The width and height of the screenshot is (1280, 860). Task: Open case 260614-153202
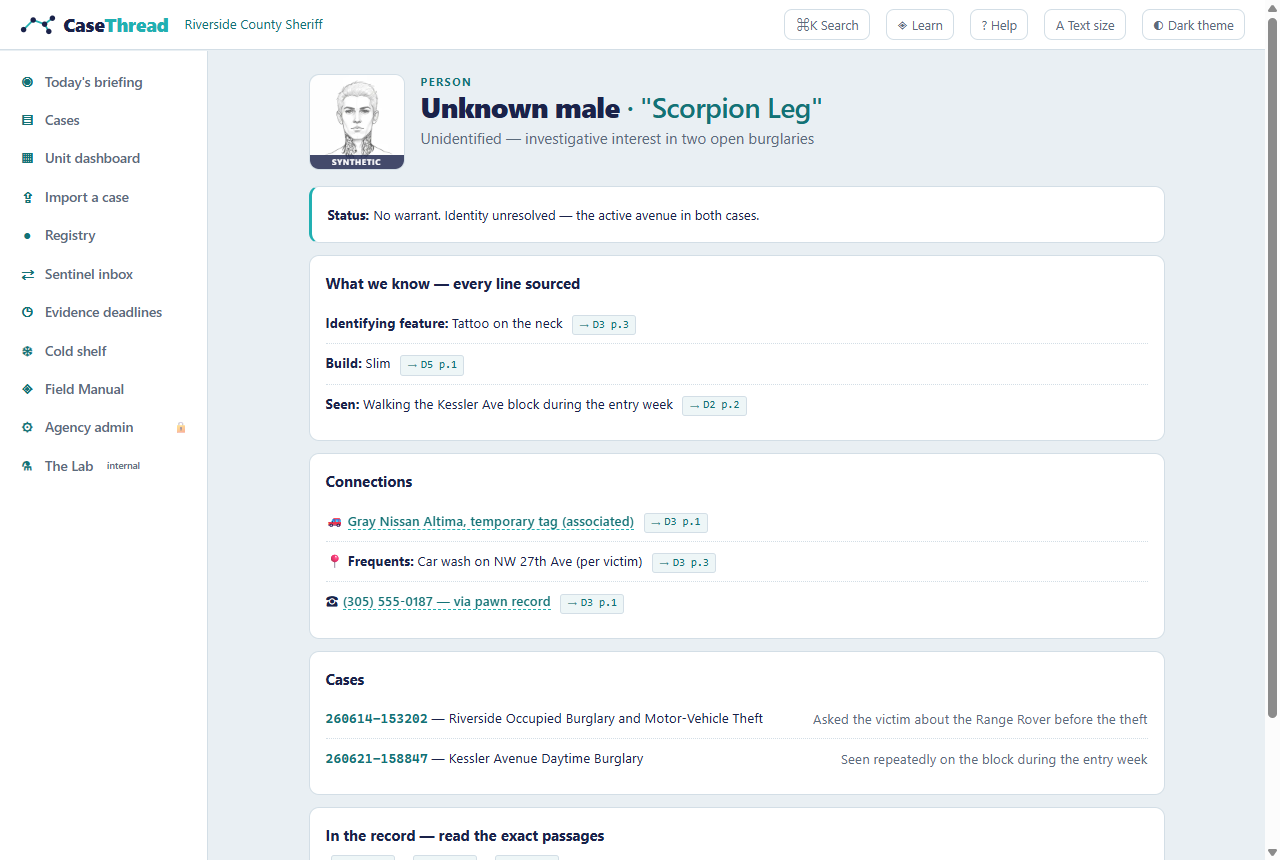pyautogui.click(x=377, y=719)
